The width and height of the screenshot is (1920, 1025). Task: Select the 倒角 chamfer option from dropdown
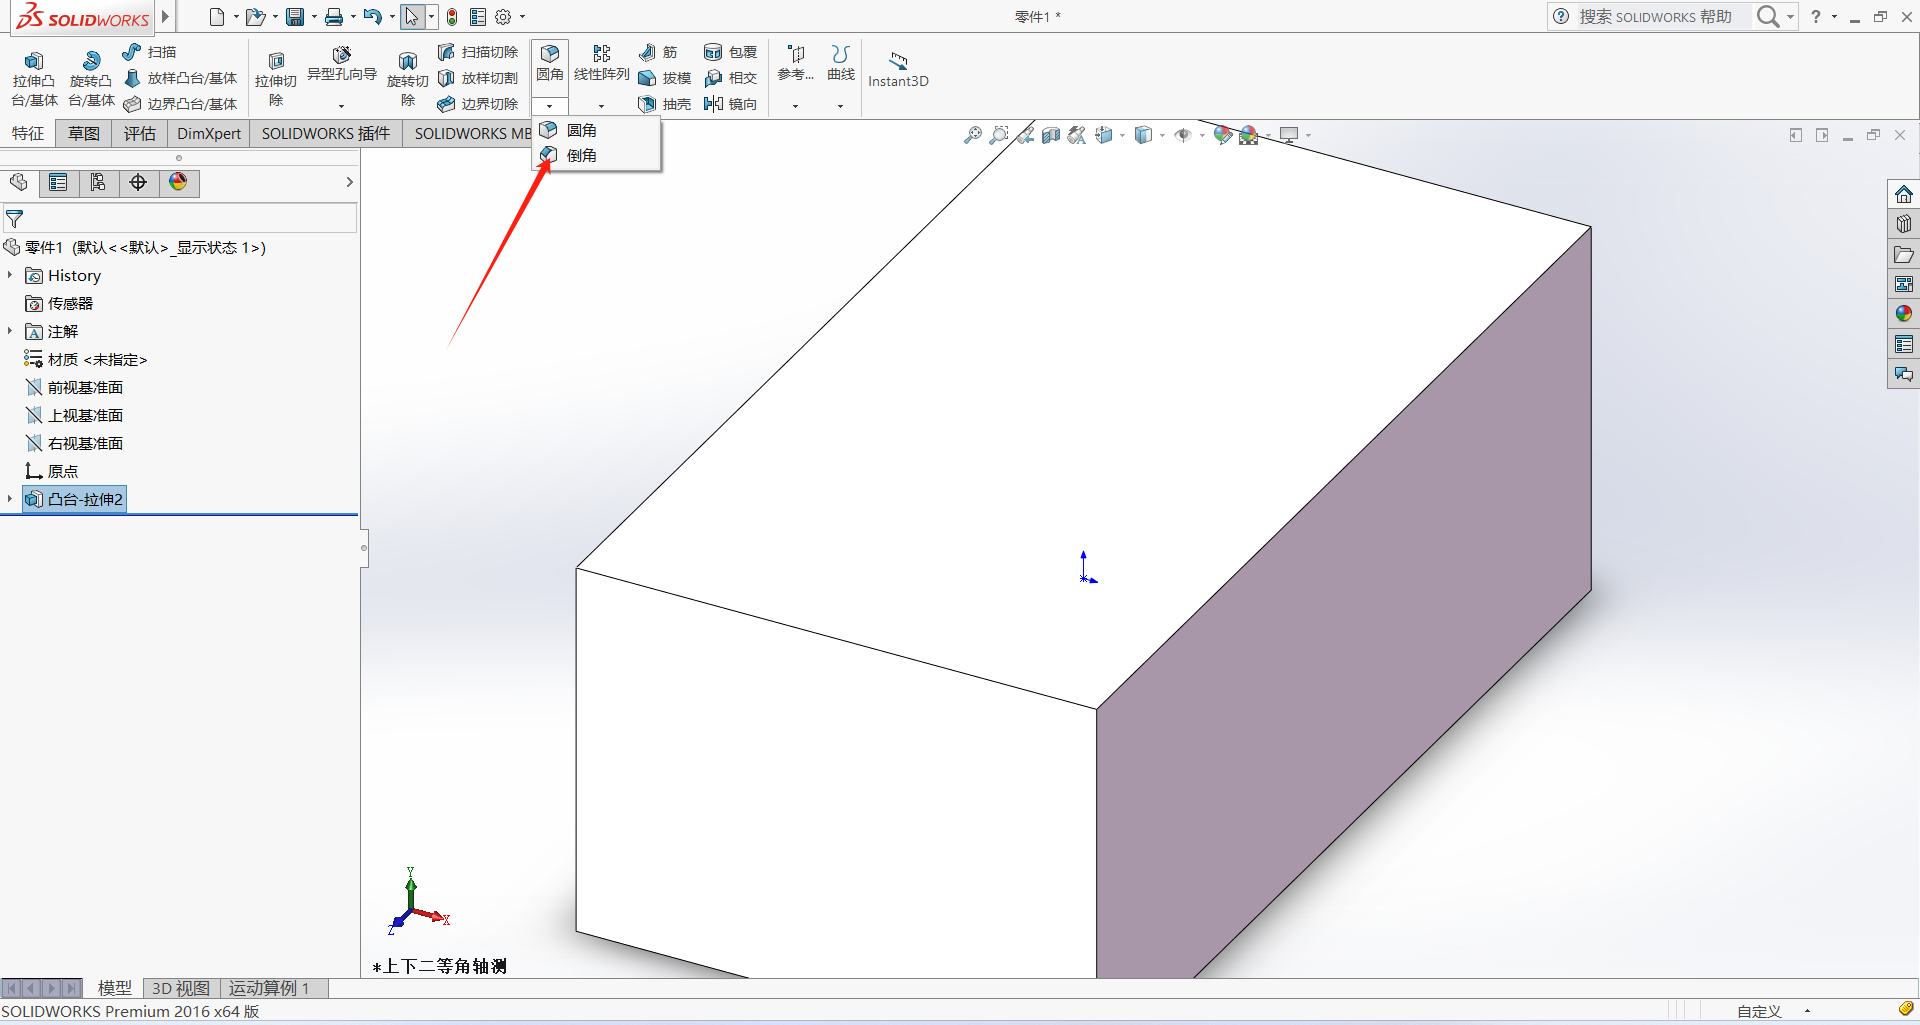[581, 155]
